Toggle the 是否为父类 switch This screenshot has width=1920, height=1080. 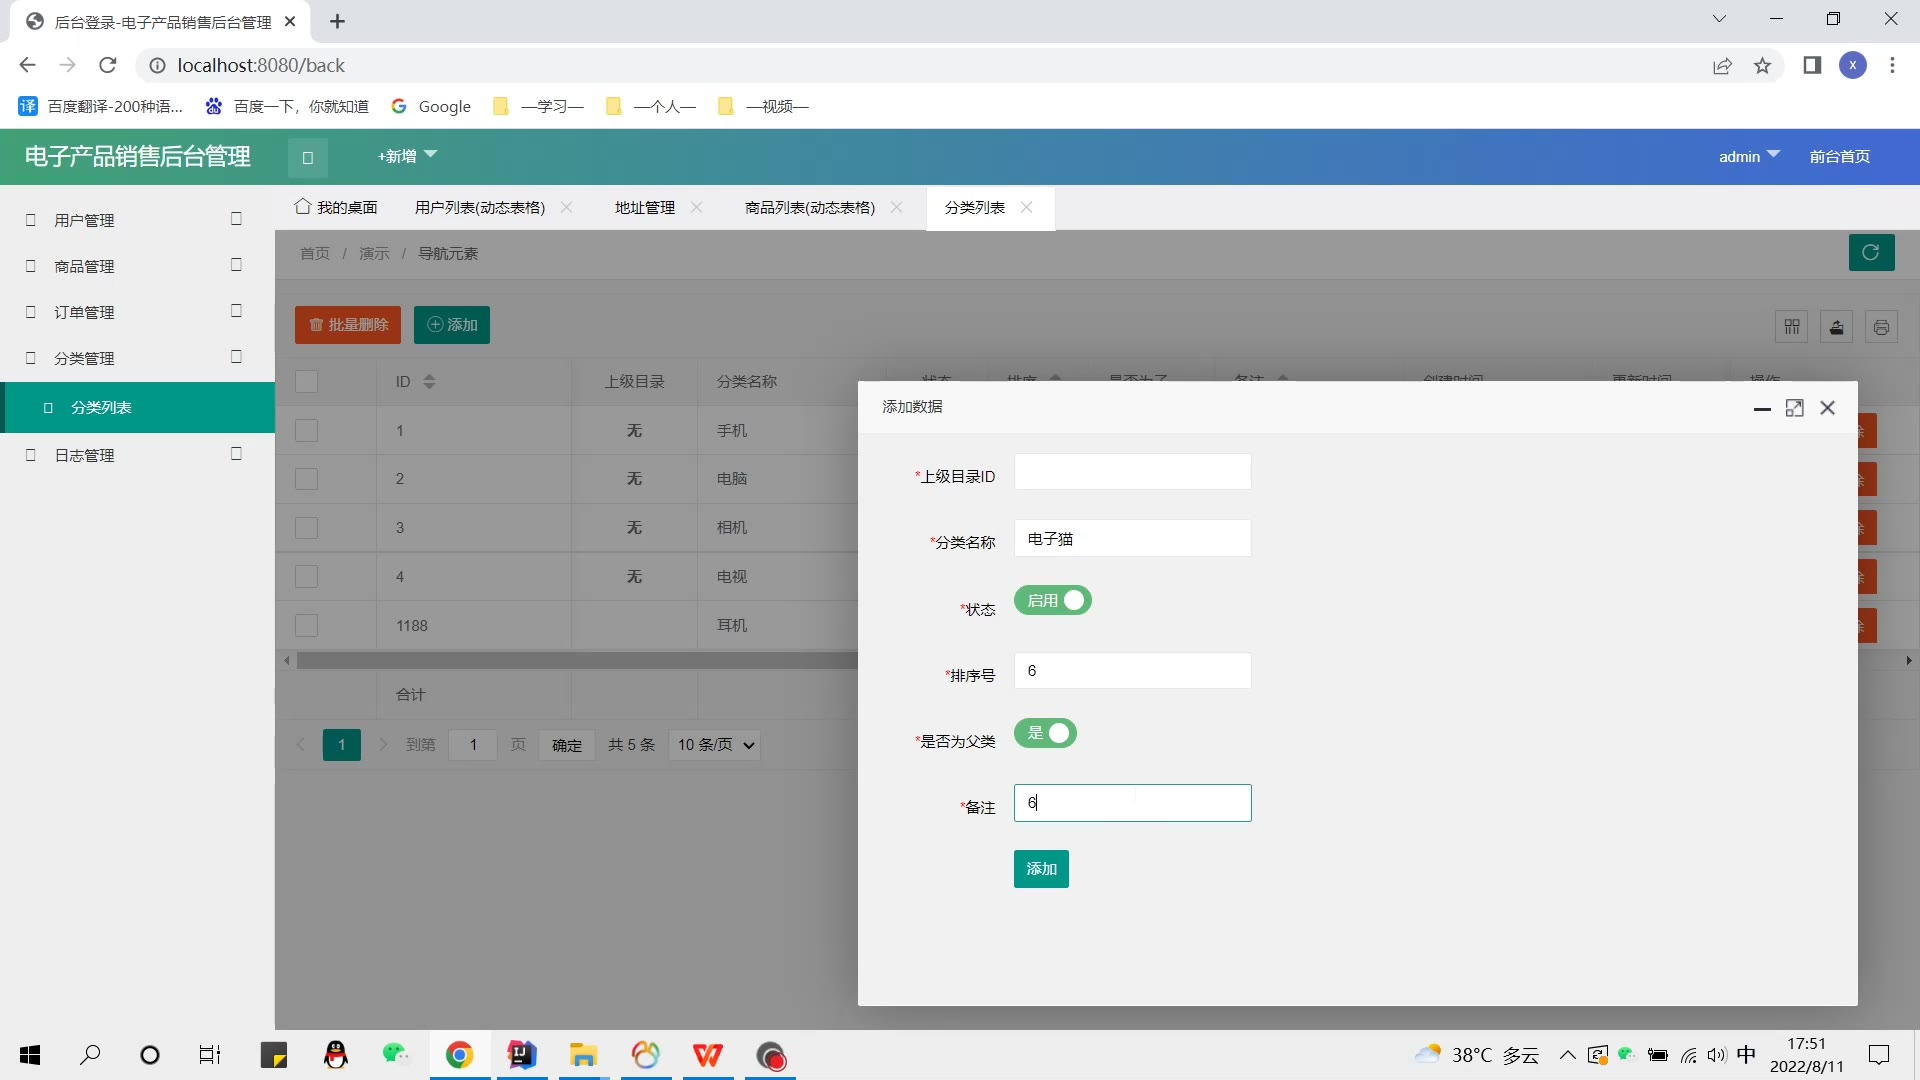pyautogui.click(x=1045, y=733)
